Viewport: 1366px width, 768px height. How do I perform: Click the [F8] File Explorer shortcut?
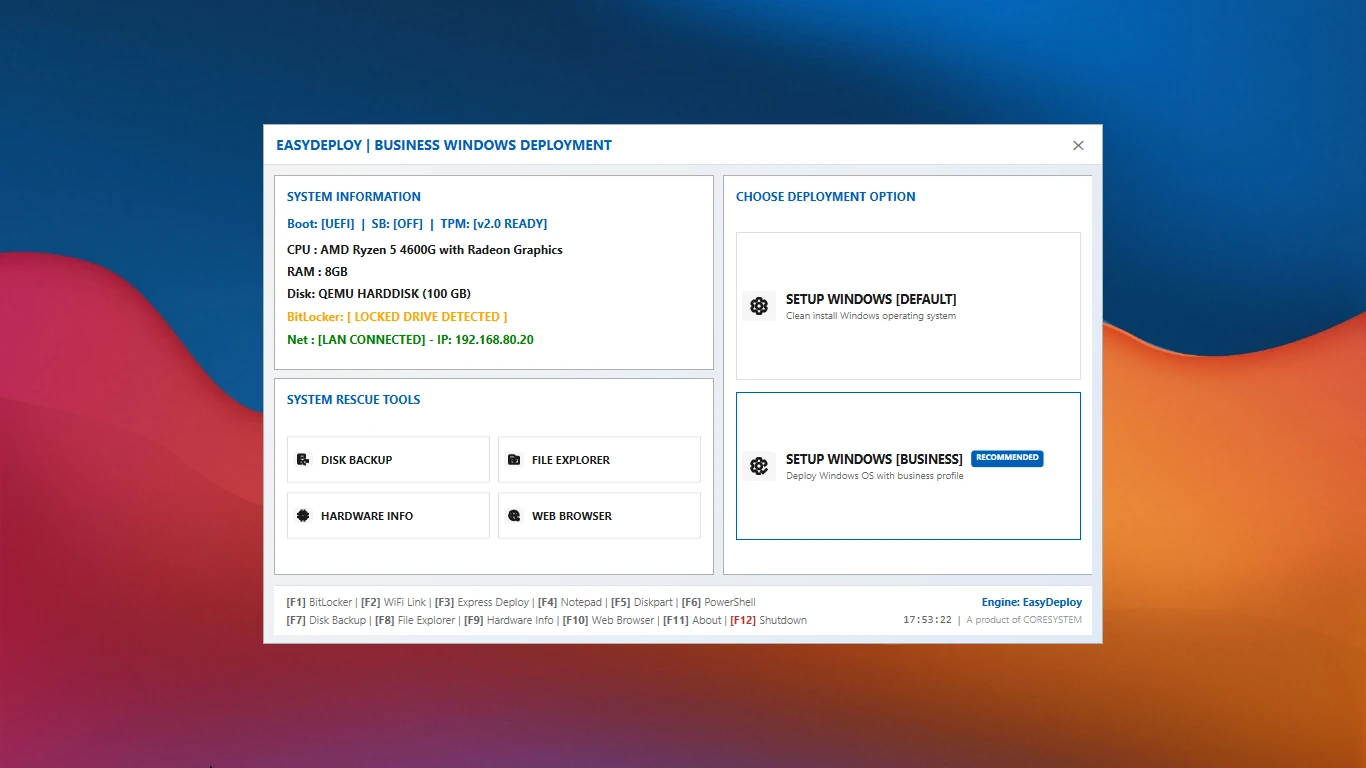415,621
